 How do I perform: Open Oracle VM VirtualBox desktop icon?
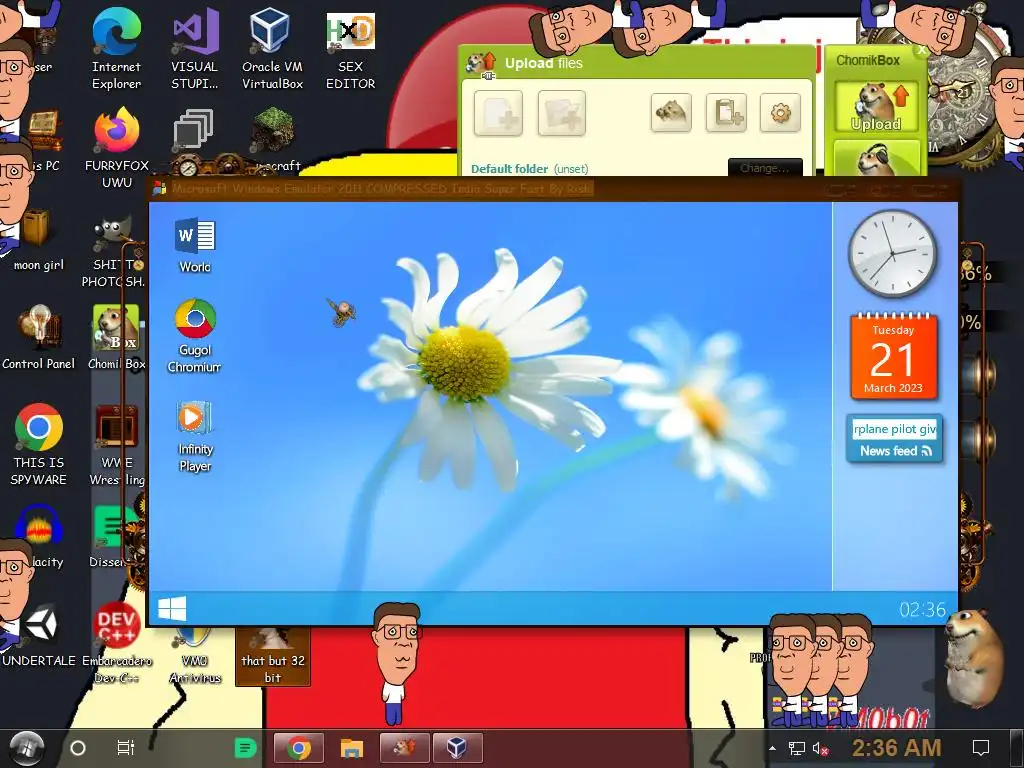coord(272,49)
